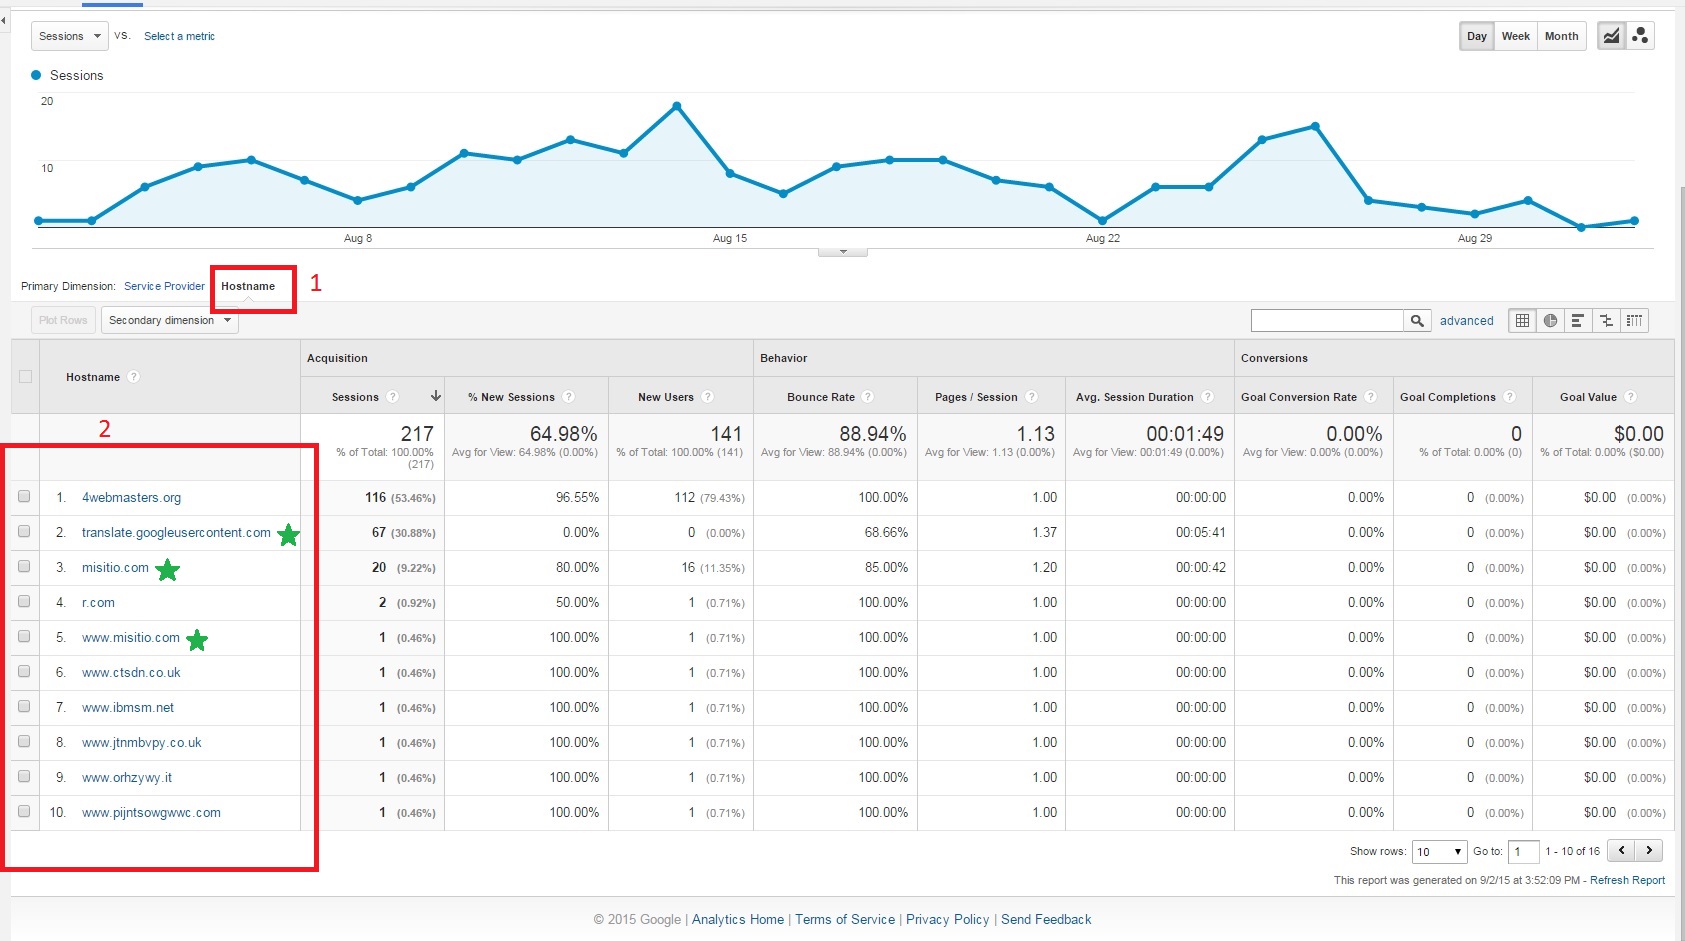Screen dimensions: 1685x941
Task: Open the www.ctsdn.co.uk hostname link
Action: pos(131,672)
